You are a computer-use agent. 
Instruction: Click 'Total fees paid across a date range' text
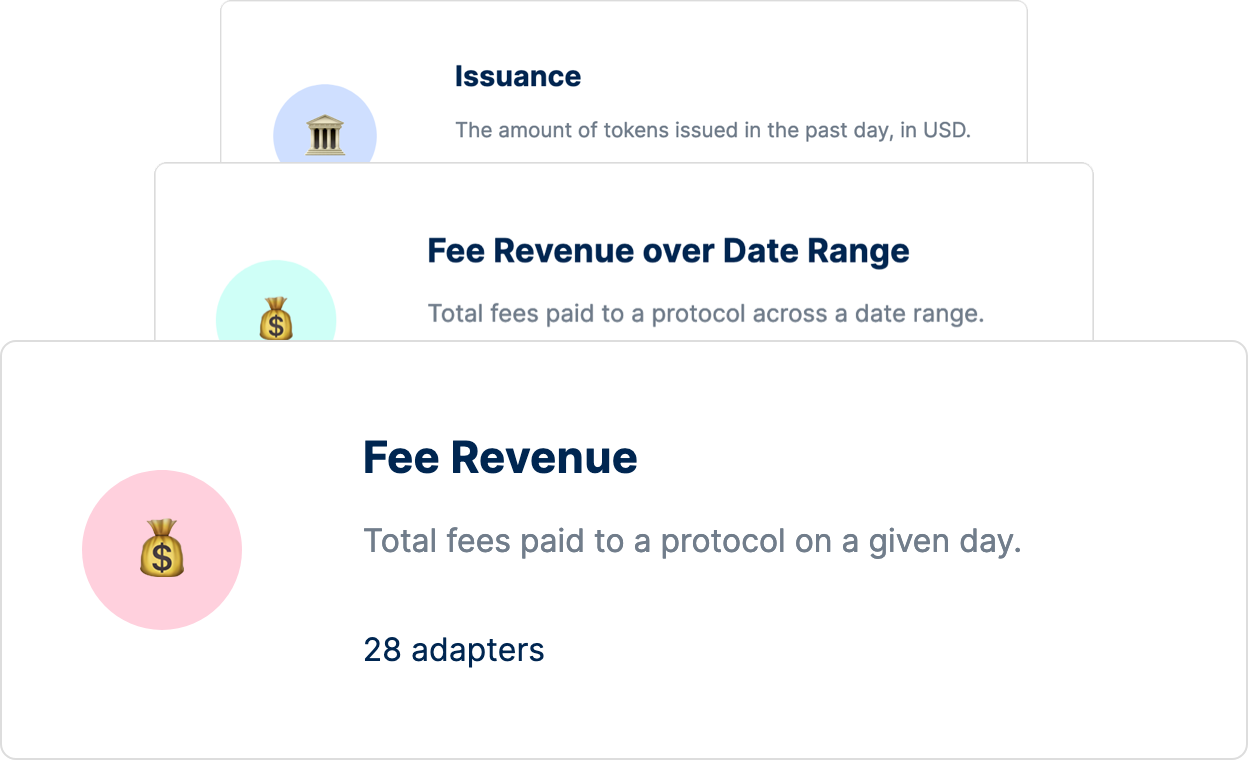tap(705, 314)
